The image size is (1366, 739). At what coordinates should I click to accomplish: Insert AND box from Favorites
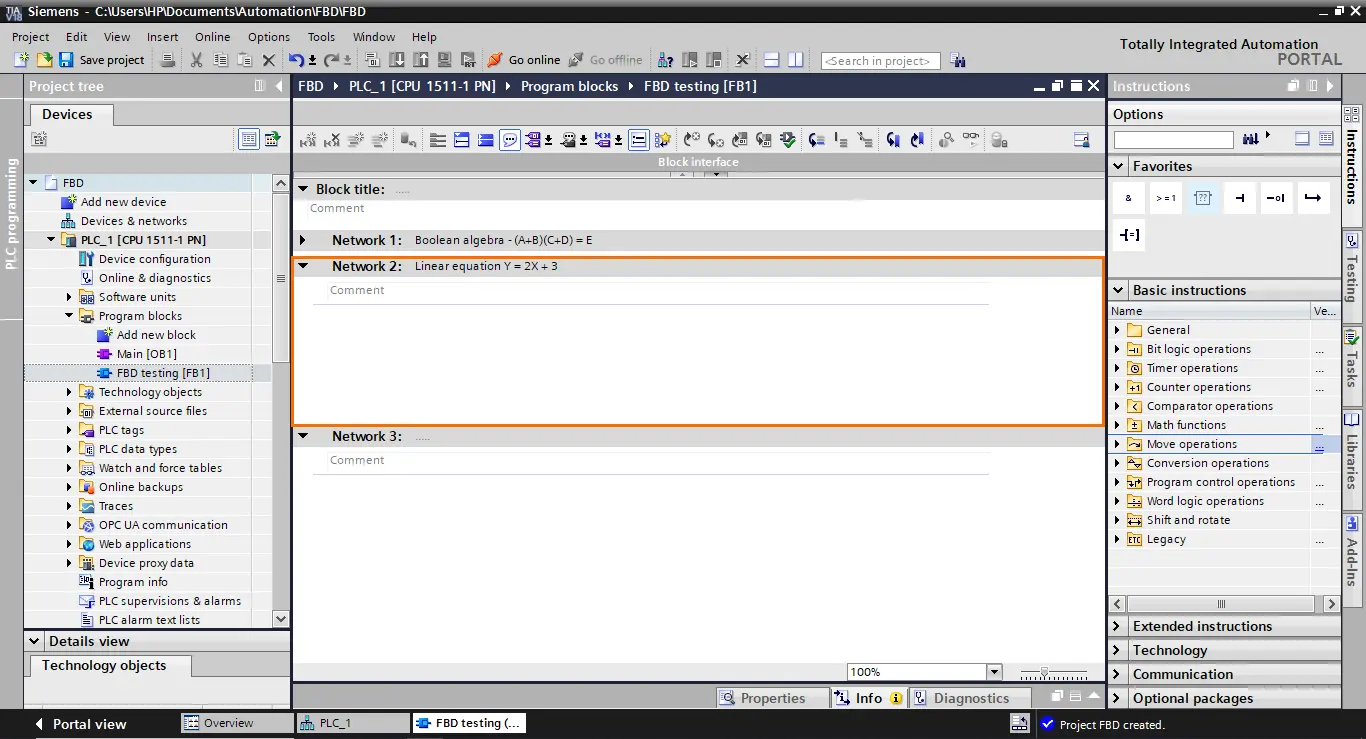click(x=1128, y=198)
